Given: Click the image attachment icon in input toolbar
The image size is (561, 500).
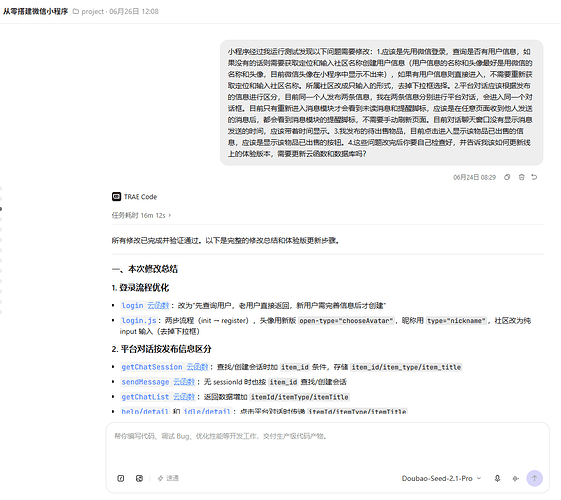Looking at the screenshot, I should point(140,478).
